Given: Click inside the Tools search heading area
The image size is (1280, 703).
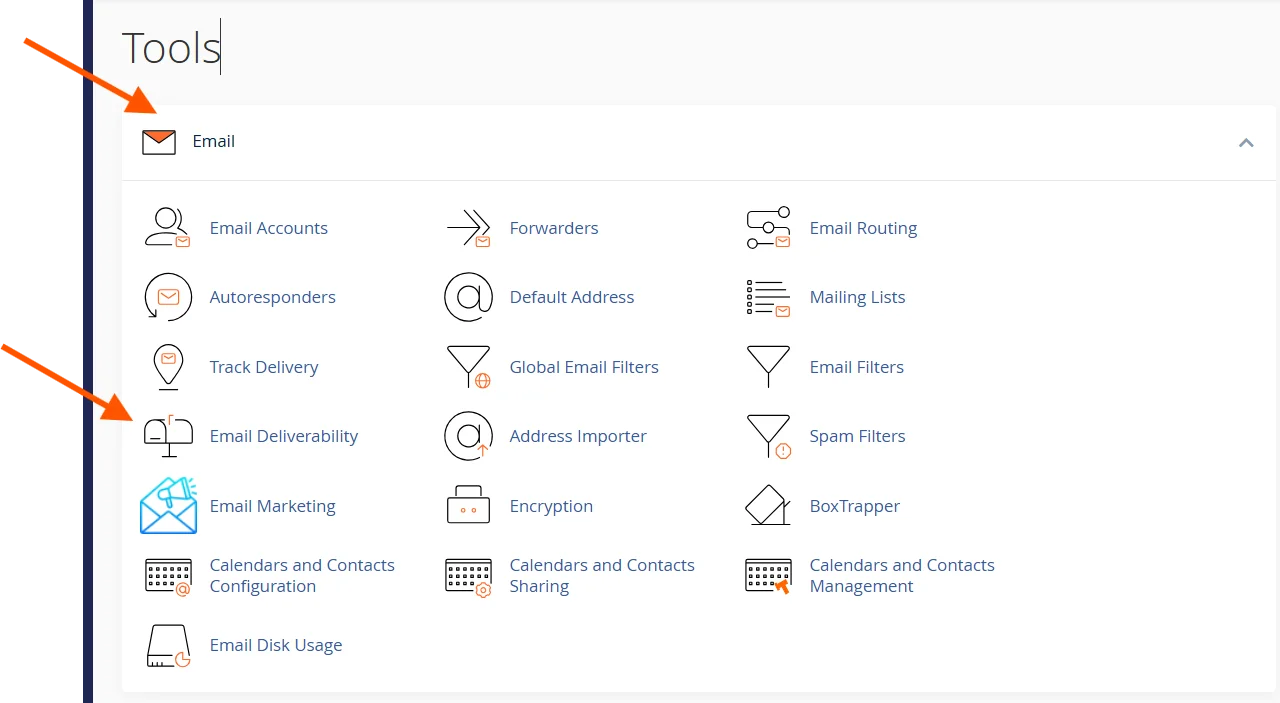Looking at the screenshot, I should click(172, 47).
